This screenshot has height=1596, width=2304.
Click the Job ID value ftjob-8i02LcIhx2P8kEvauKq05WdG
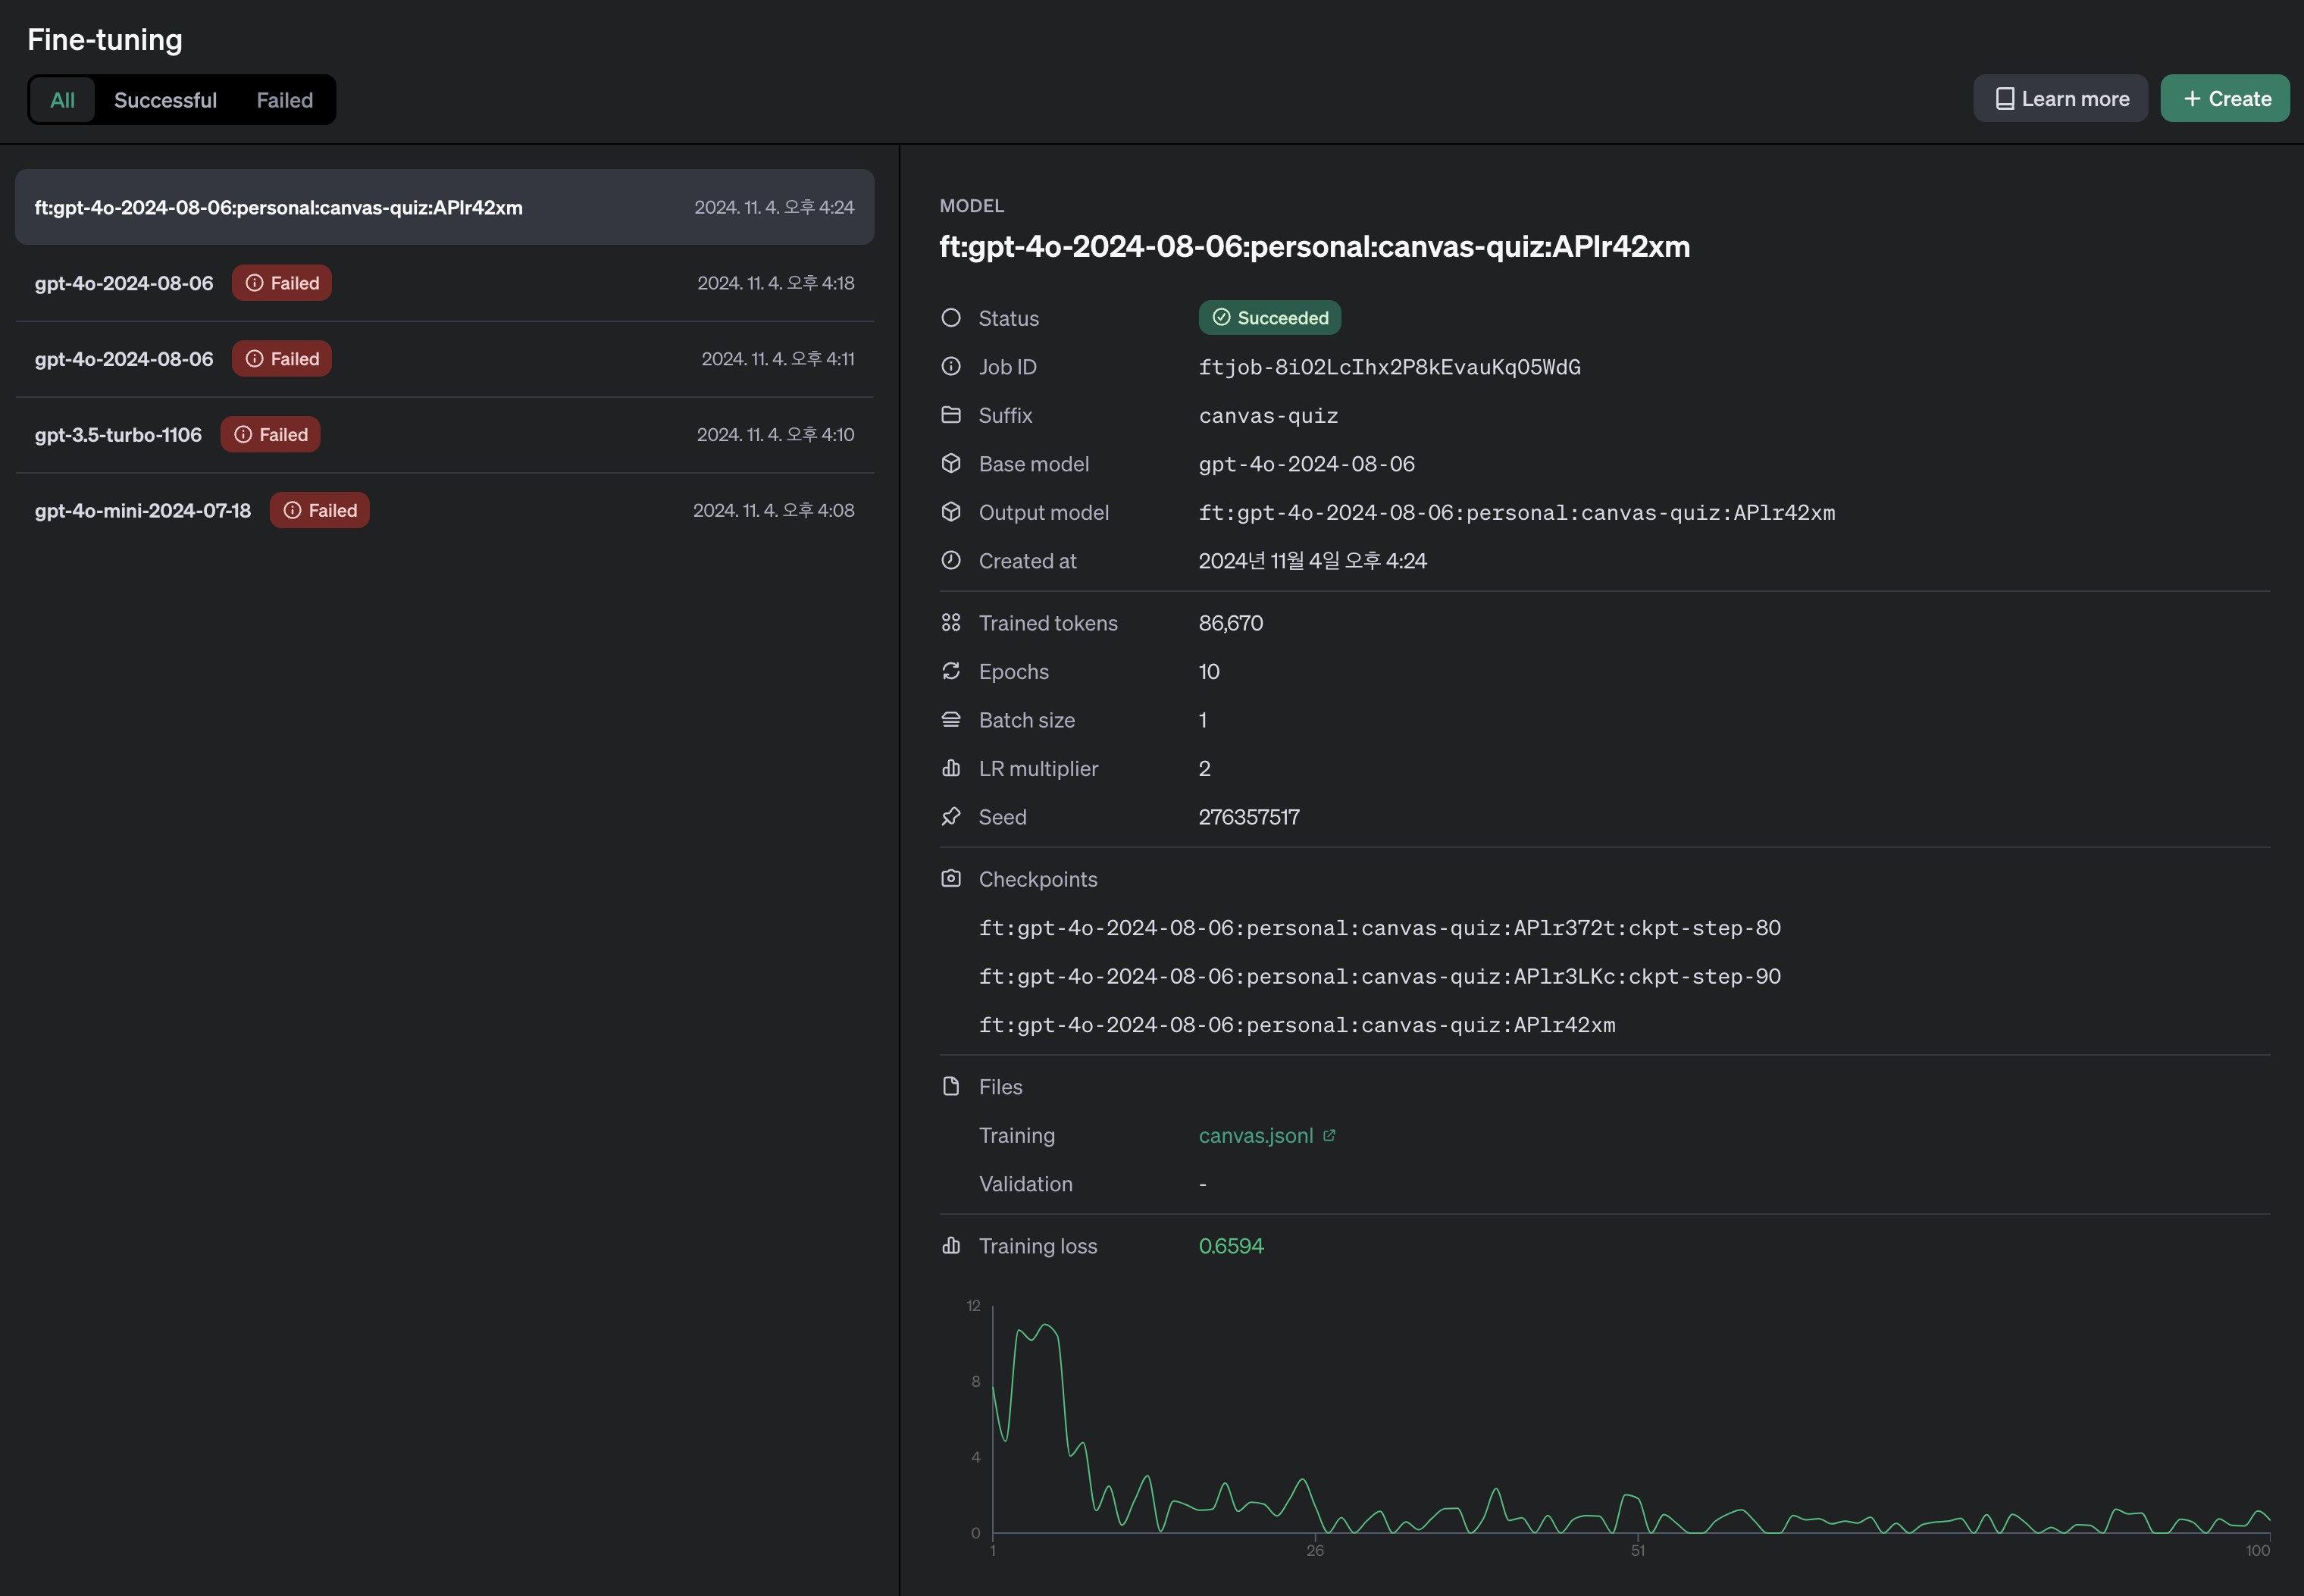click(x=1390, y=367)
